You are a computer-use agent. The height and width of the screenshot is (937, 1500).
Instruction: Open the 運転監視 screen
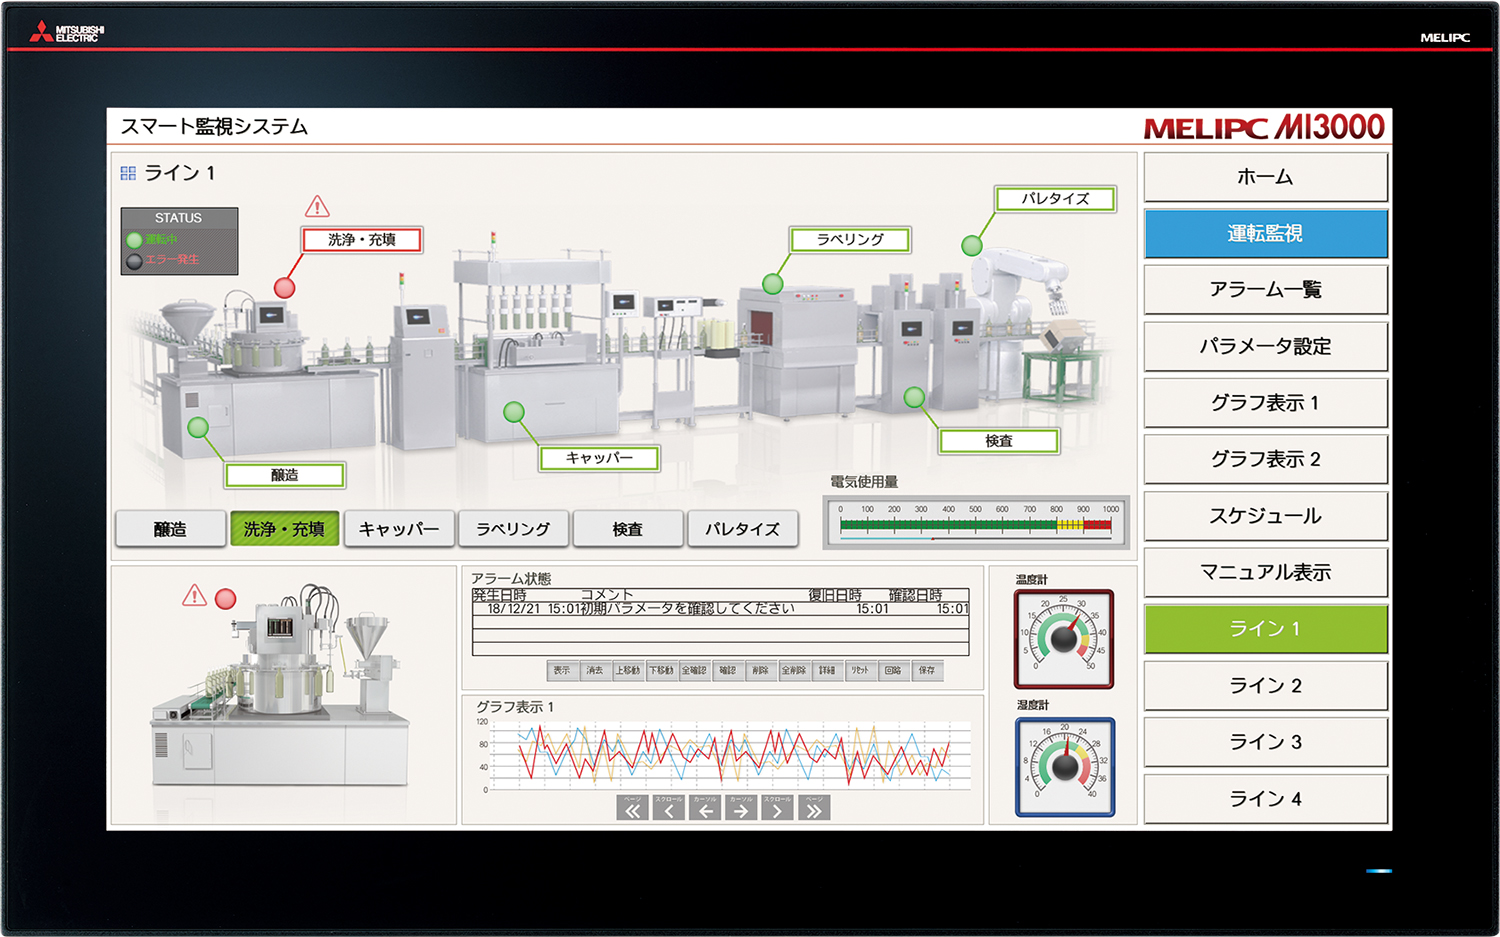[1265, 233]
